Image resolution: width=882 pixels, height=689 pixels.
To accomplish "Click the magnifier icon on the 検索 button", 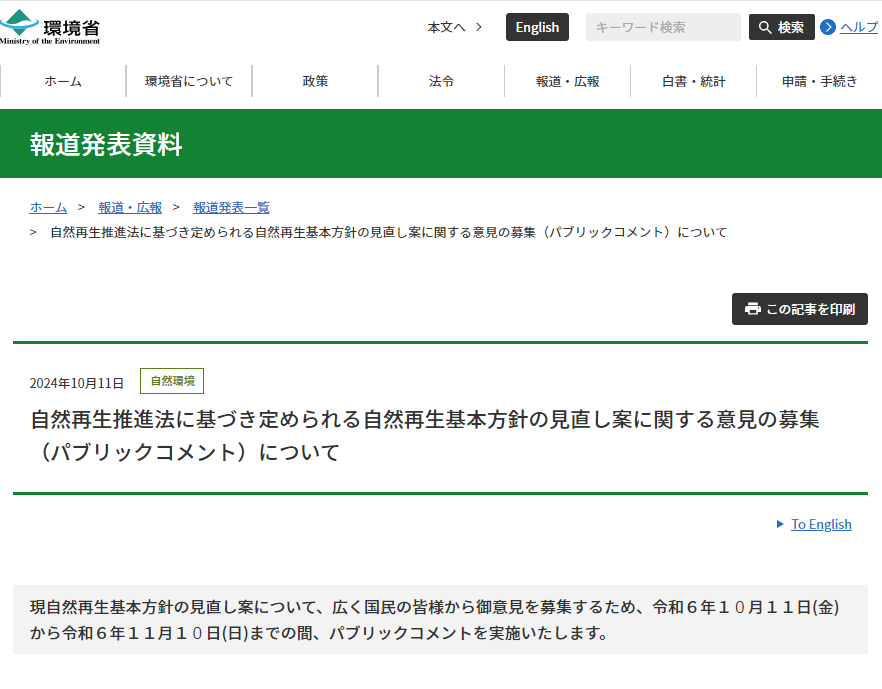I will [766, 26].
